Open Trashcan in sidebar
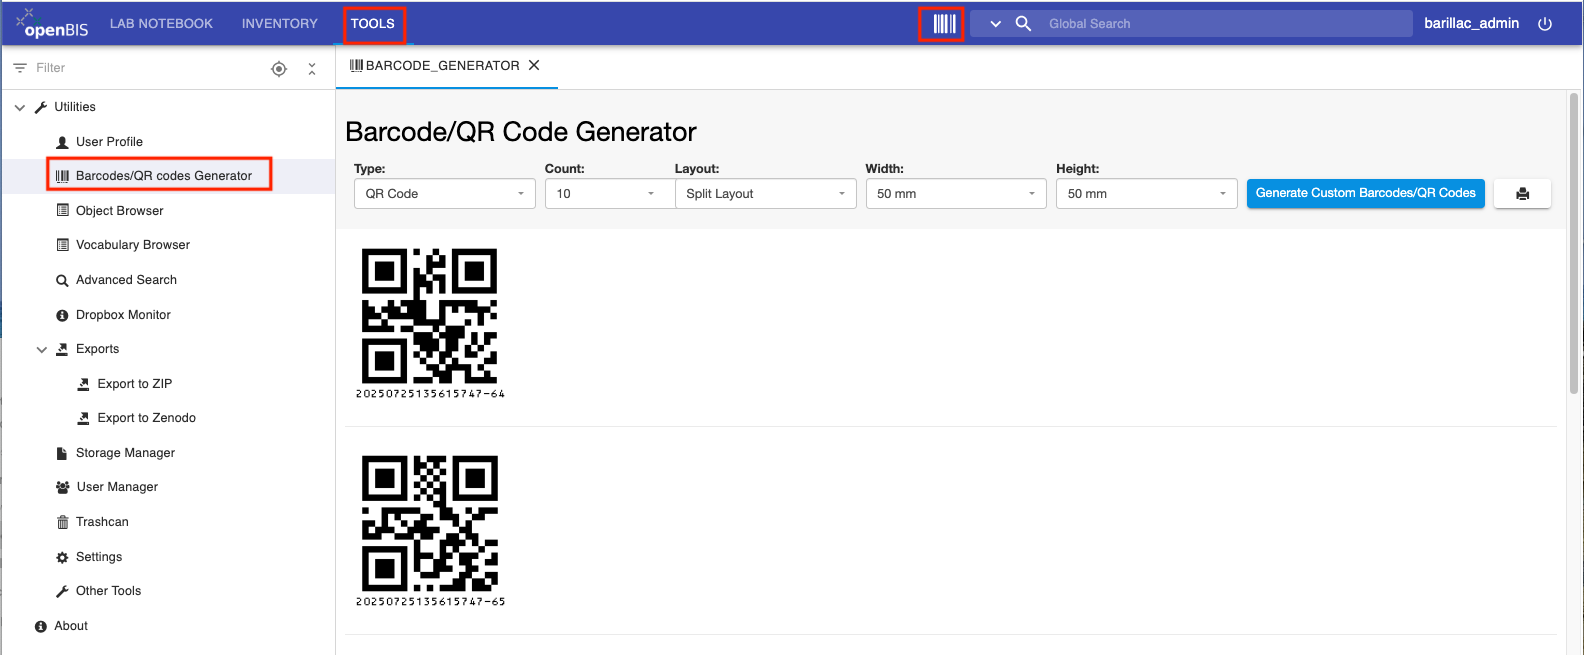The image size is (1584, 655). pos(102,522)
